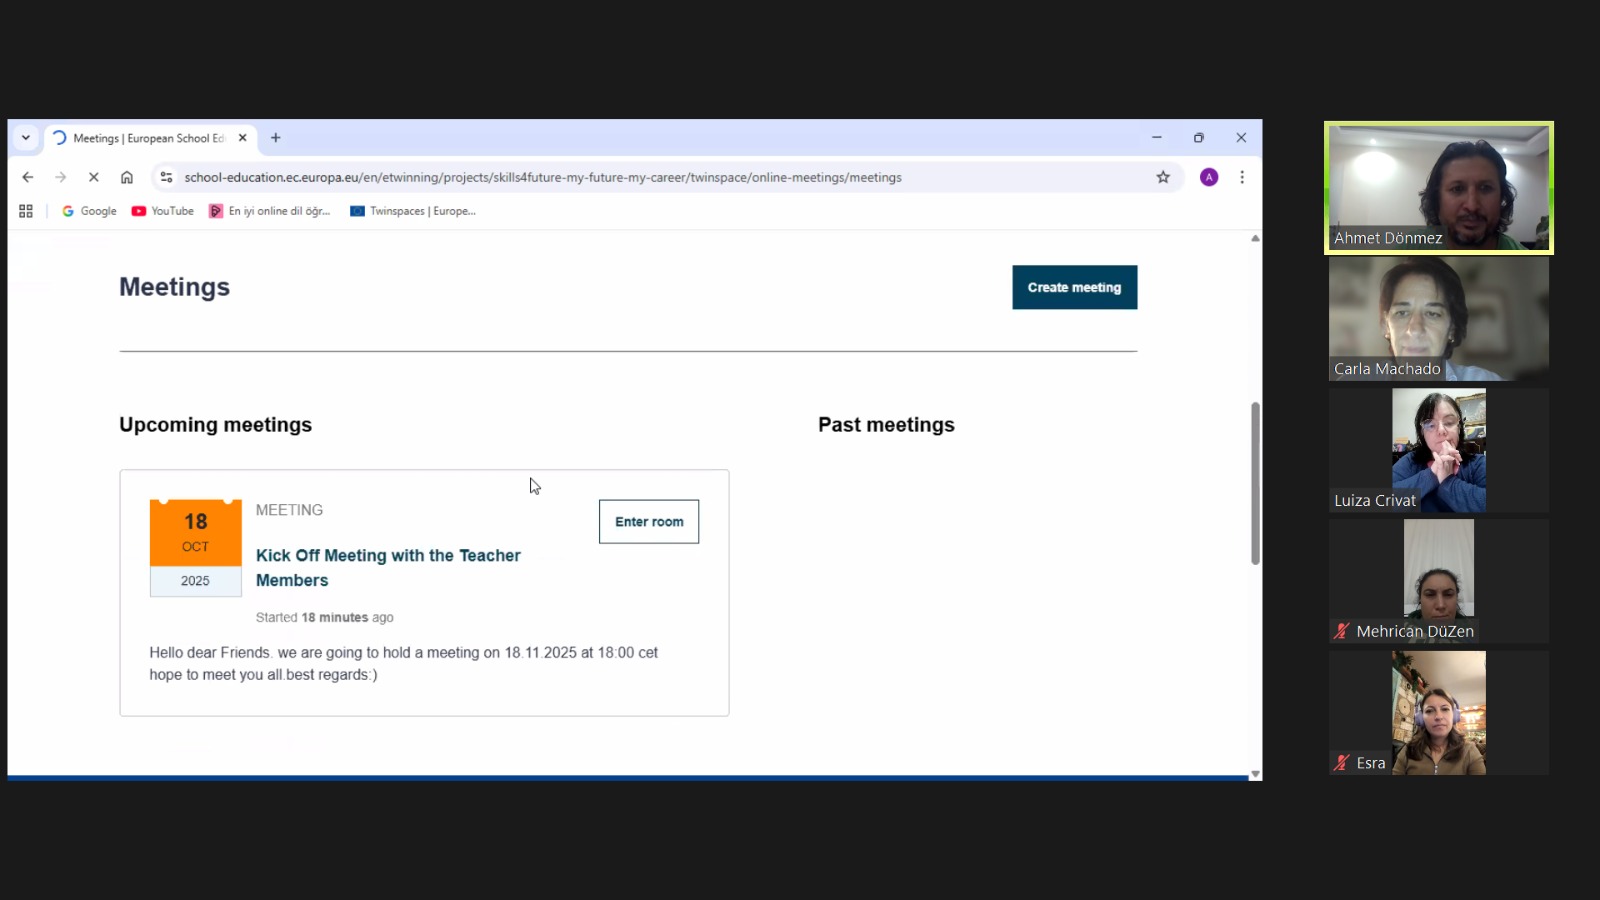Select the Meetings browser tab

[150, 138]
